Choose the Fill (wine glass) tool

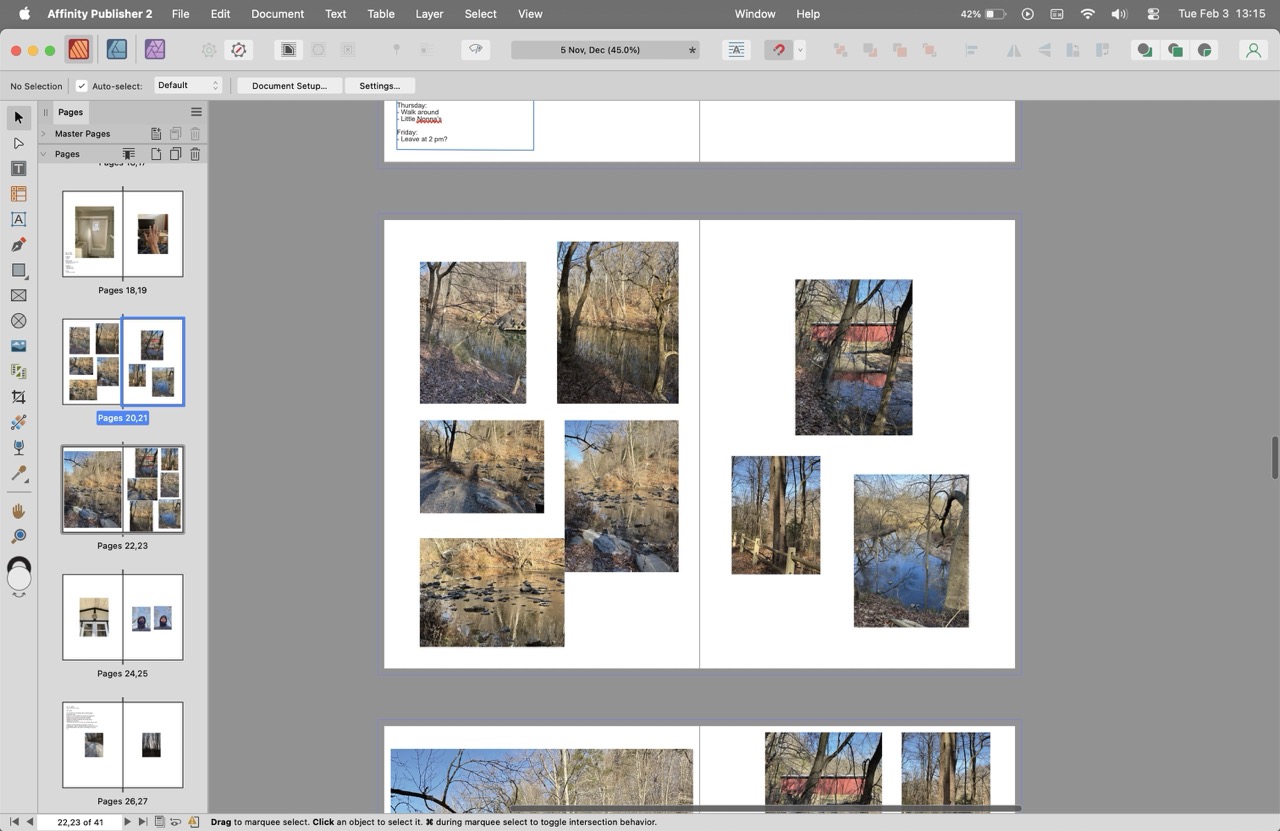(x=18, y=448)
